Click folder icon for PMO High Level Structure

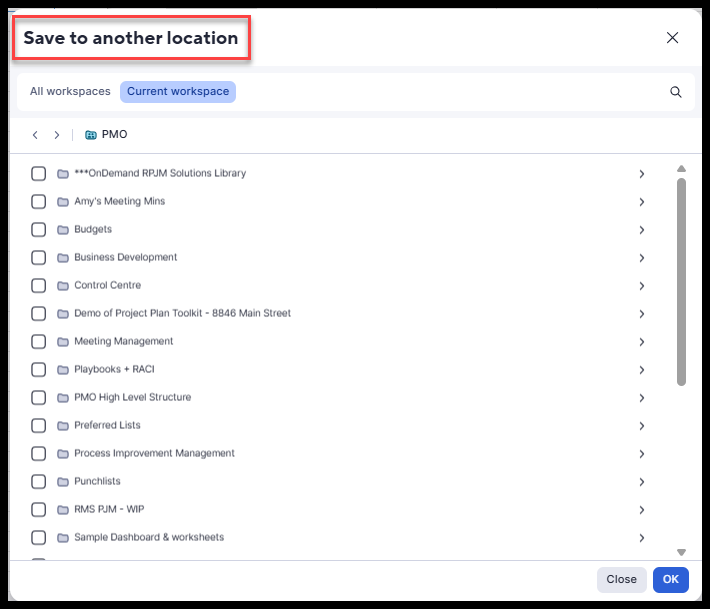tap(63, 398)
